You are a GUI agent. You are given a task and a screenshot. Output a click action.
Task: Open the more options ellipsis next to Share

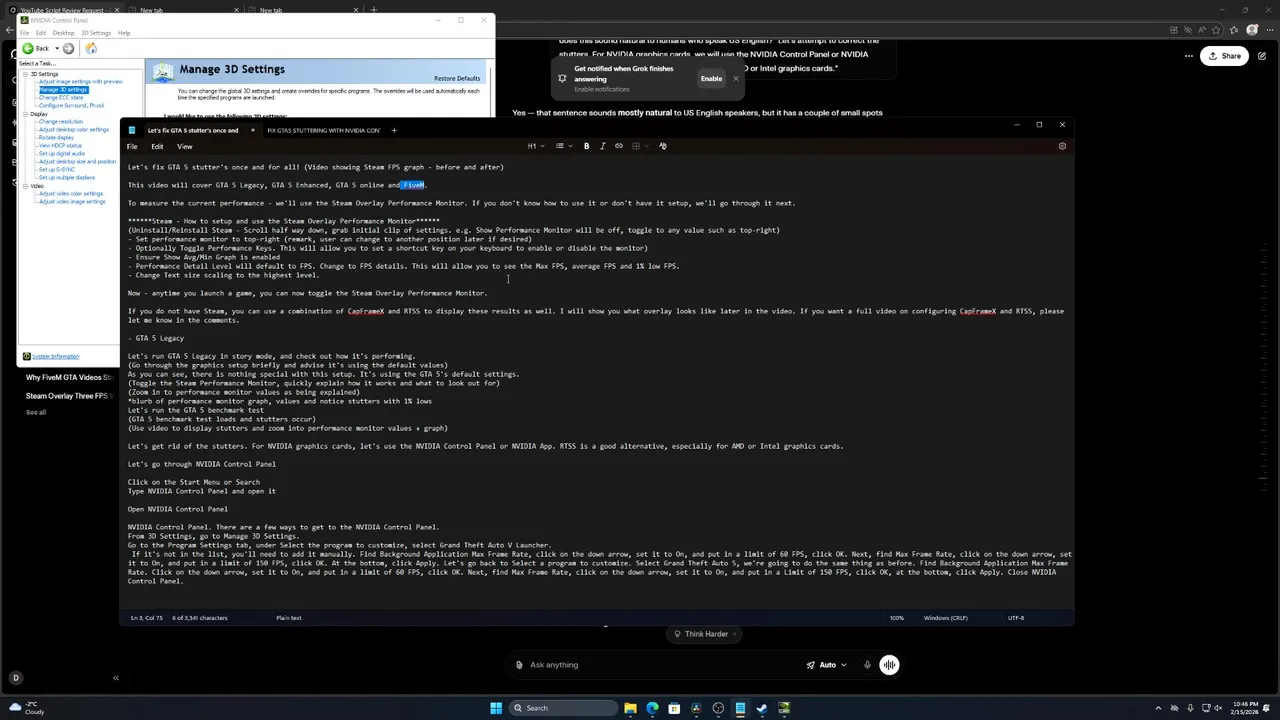1189,56
